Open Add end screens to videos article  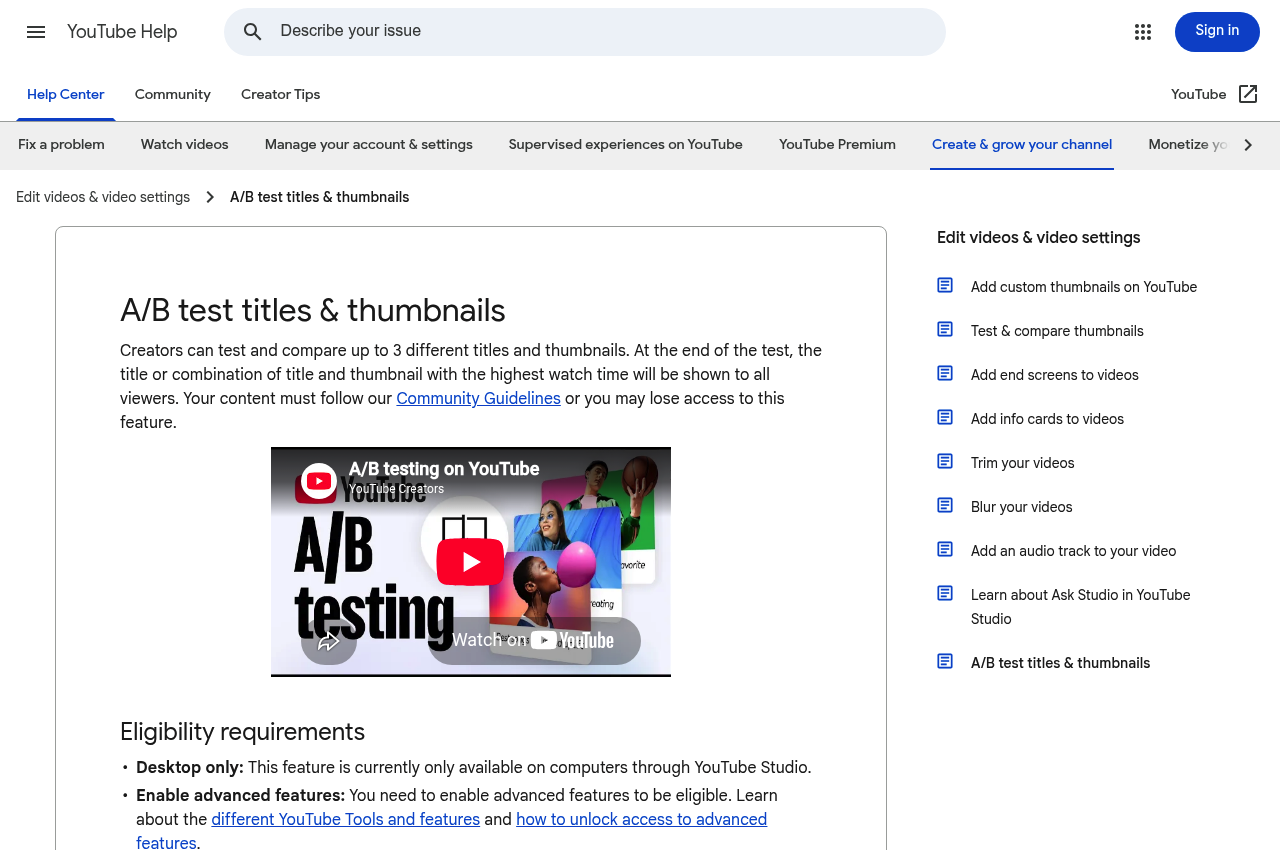click(1055, 375)
